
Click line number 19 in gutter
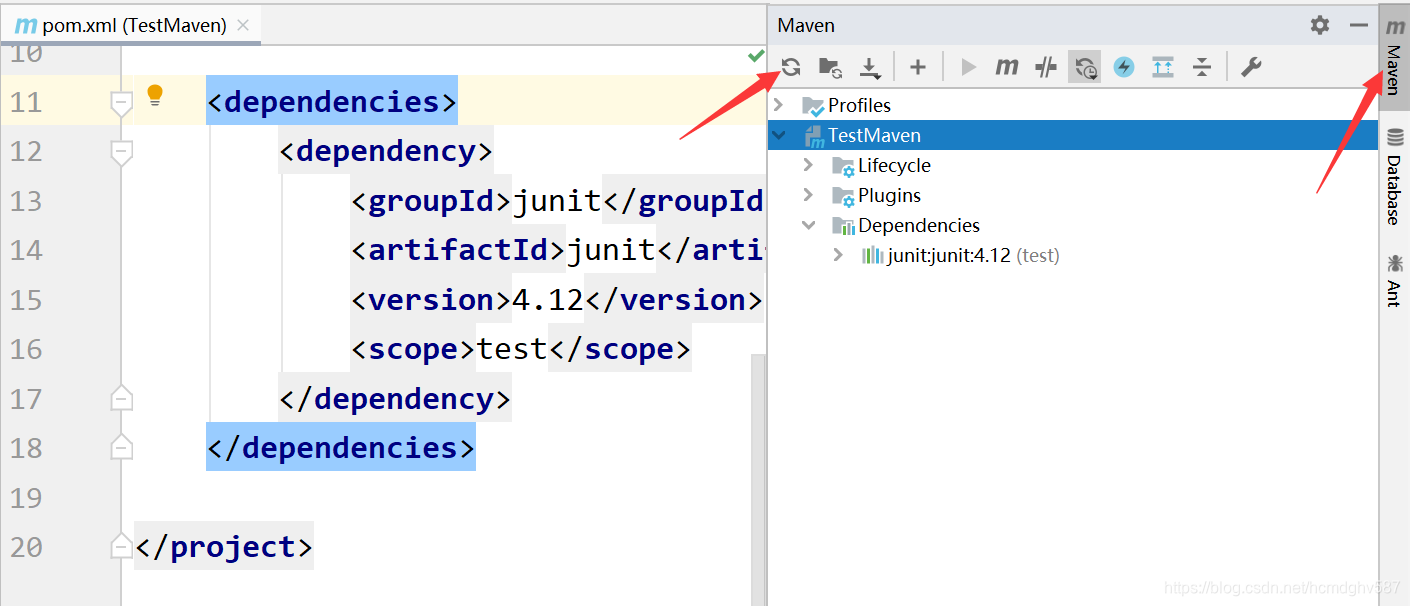pos(27,497)
